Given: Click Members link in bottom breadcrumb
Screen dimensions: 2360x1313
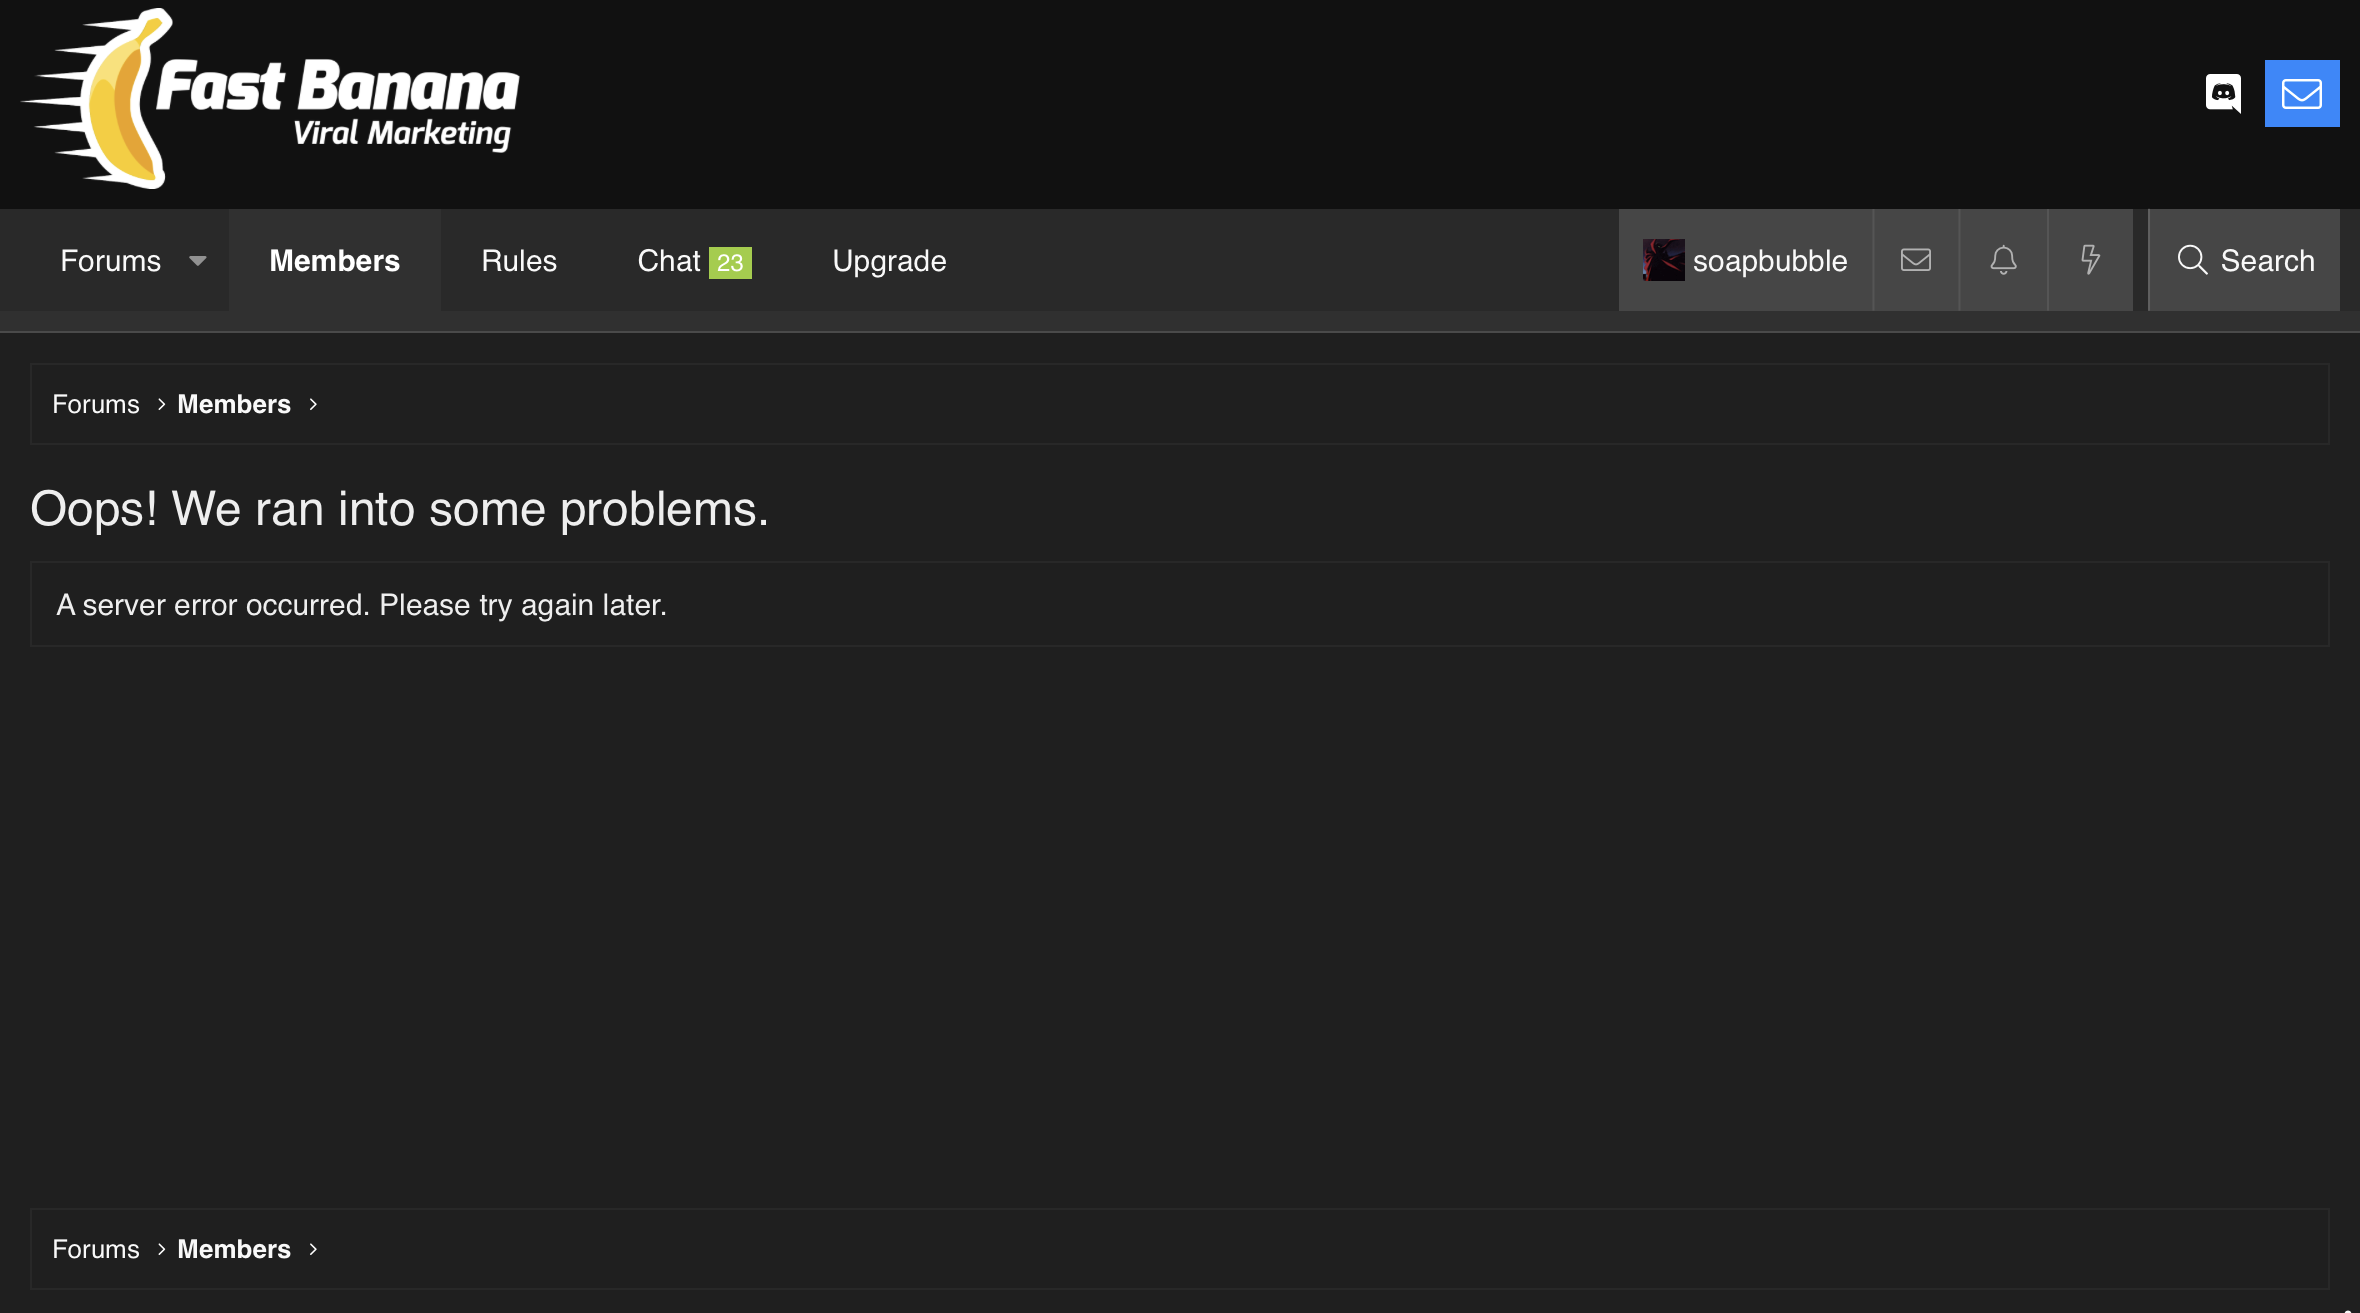Looking at the screenshot, I should click(233, 1249).
